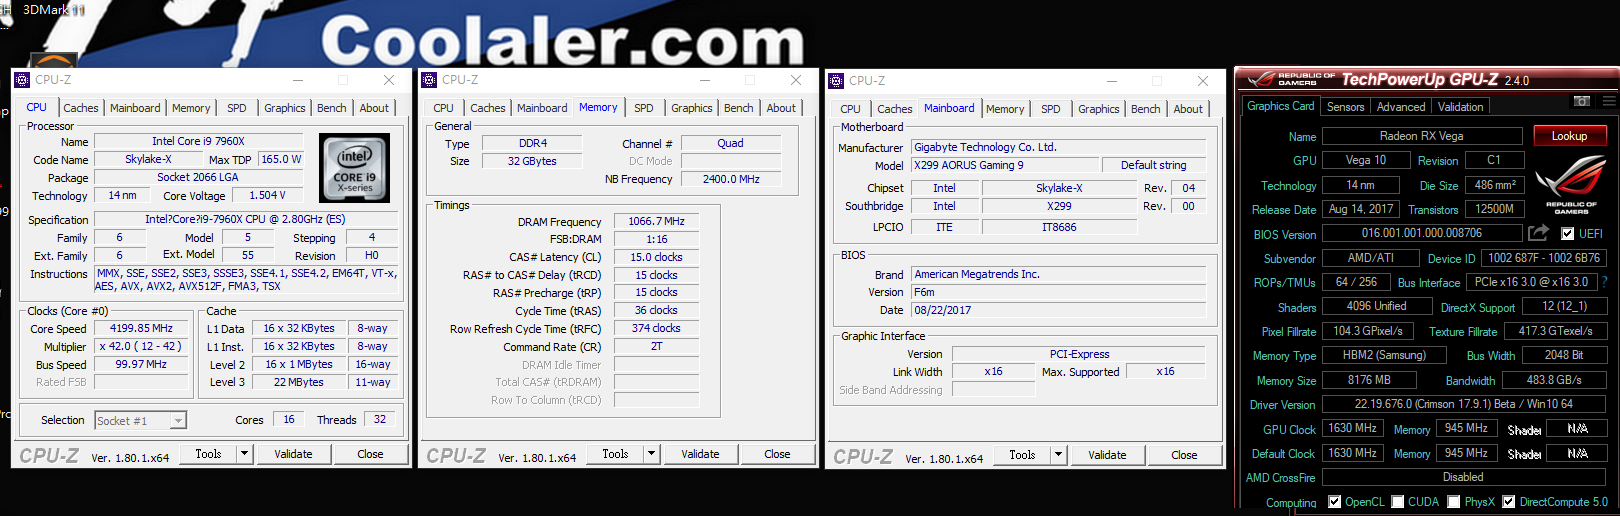
Task: Open Tools dropdown arrow in the CPU tab window
Action: (244, 454)
